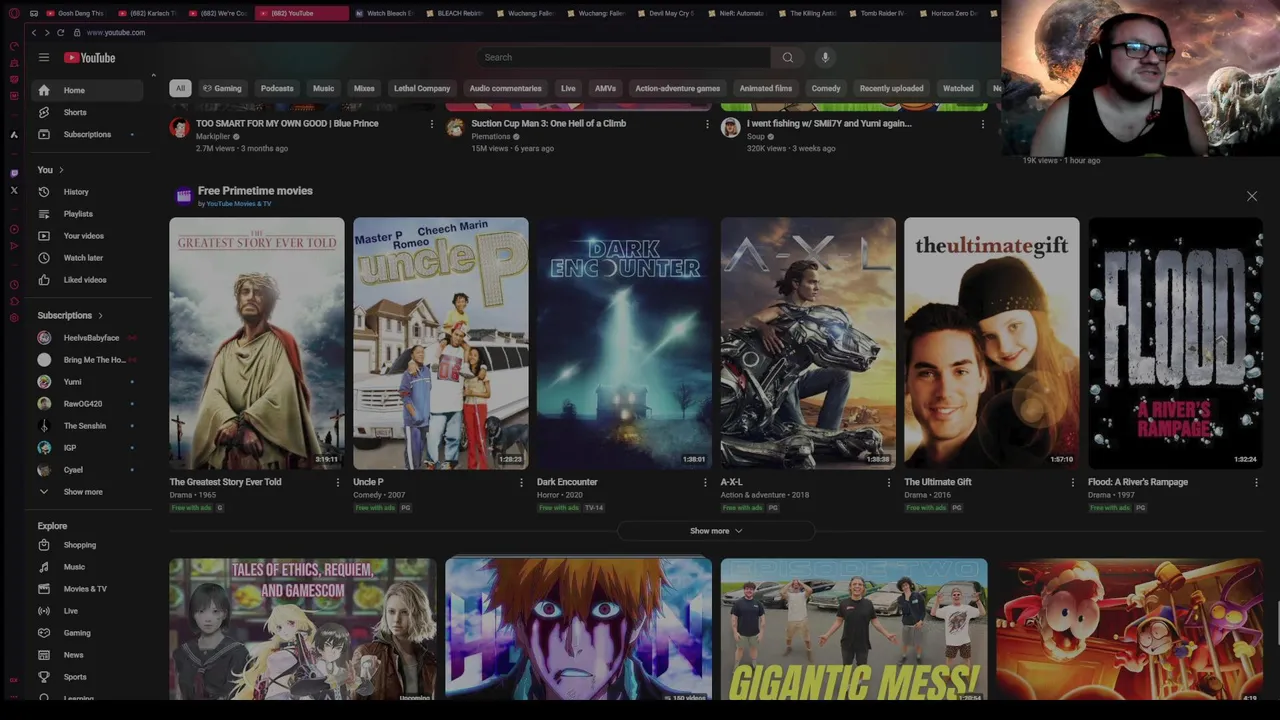Select the All filter chip
Image resolution: width=1280 pixels, height=720 pixels.
click(x=180, y=88)
